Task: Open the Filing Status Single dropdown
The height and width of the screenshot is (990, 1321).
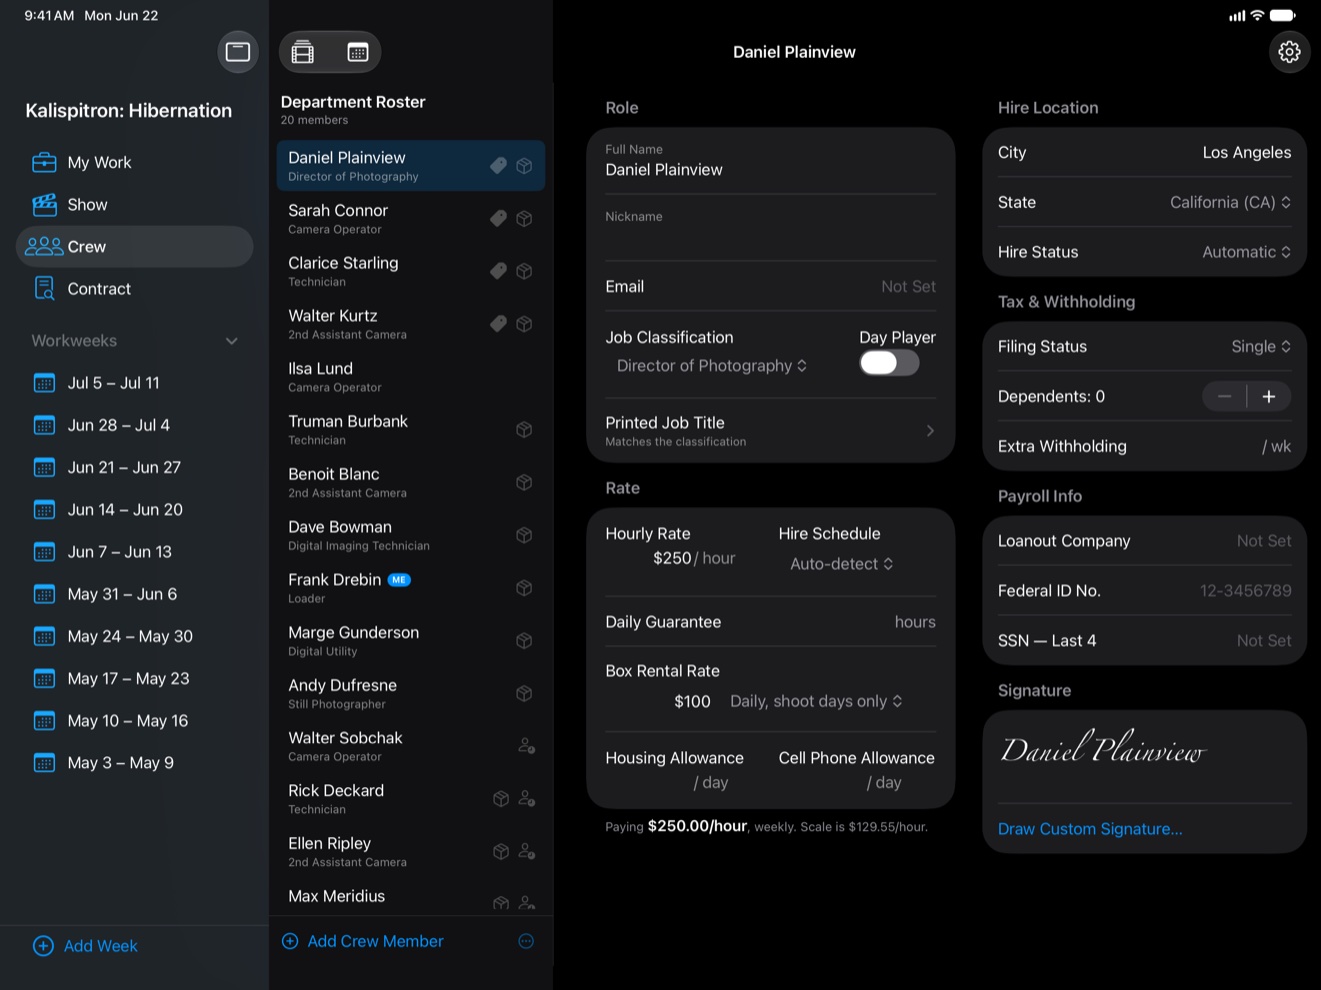Action: click(x=1261, y=346)
